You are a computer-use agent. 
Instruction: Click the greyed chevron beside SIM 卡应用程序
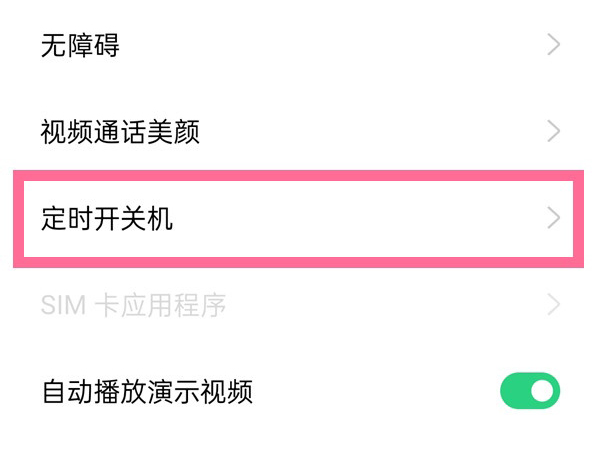554,305
